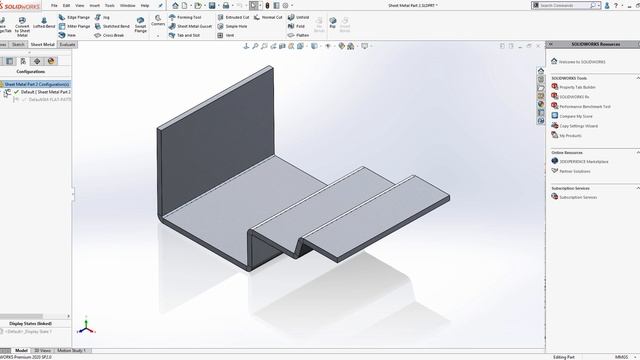Select the Lofted Bend tool
Screen dimensions: 640x360
point(44,23)
